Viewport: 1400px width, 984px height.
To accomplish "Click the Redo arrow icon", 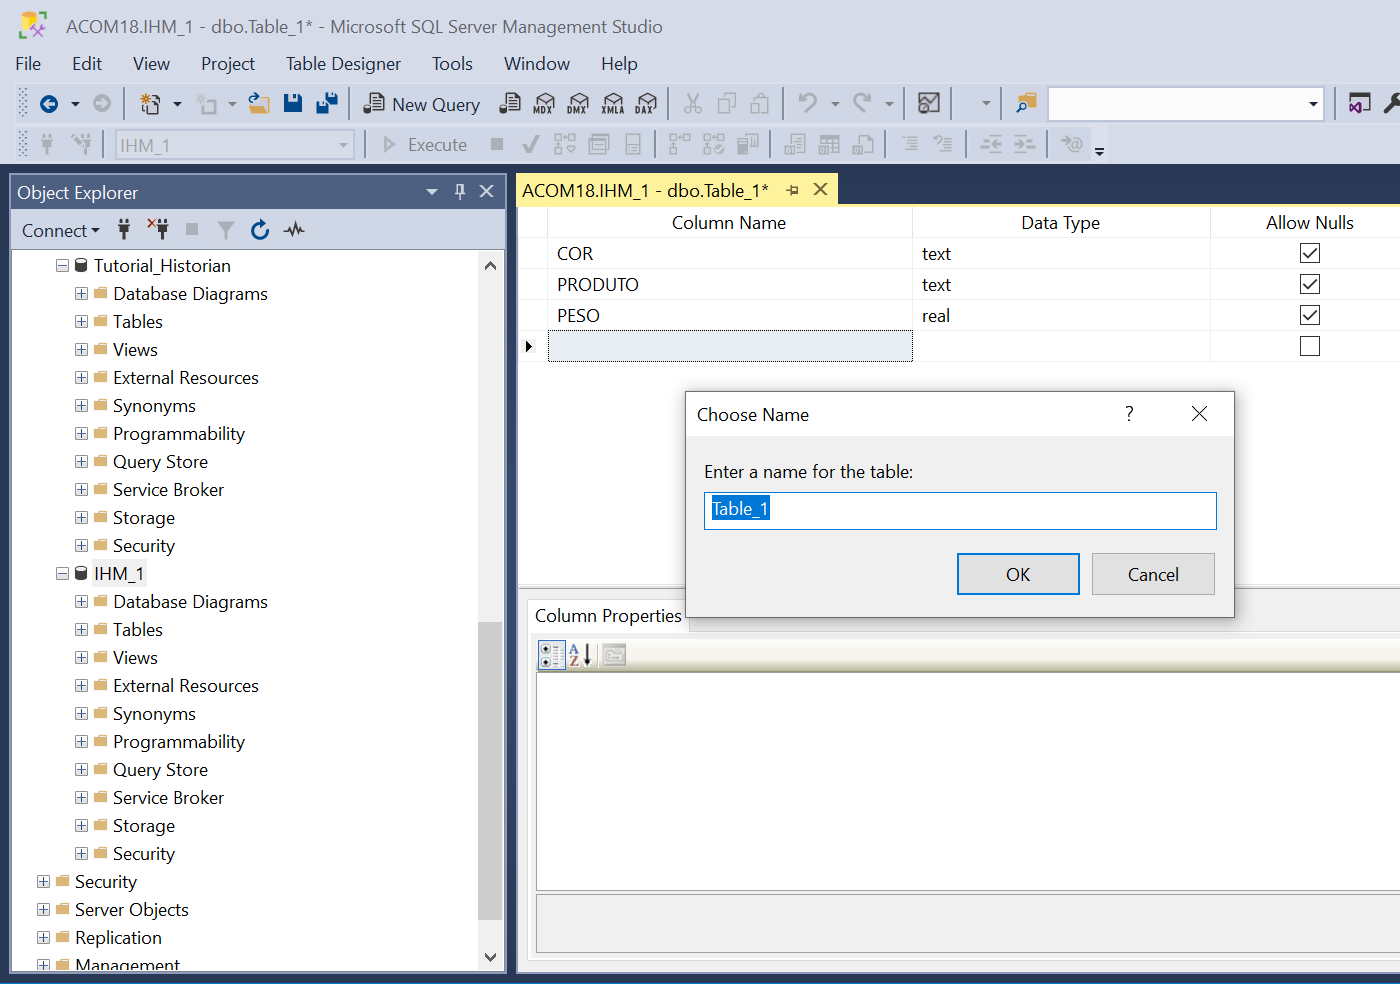I will pyautogui.click(x=862, y=103).
